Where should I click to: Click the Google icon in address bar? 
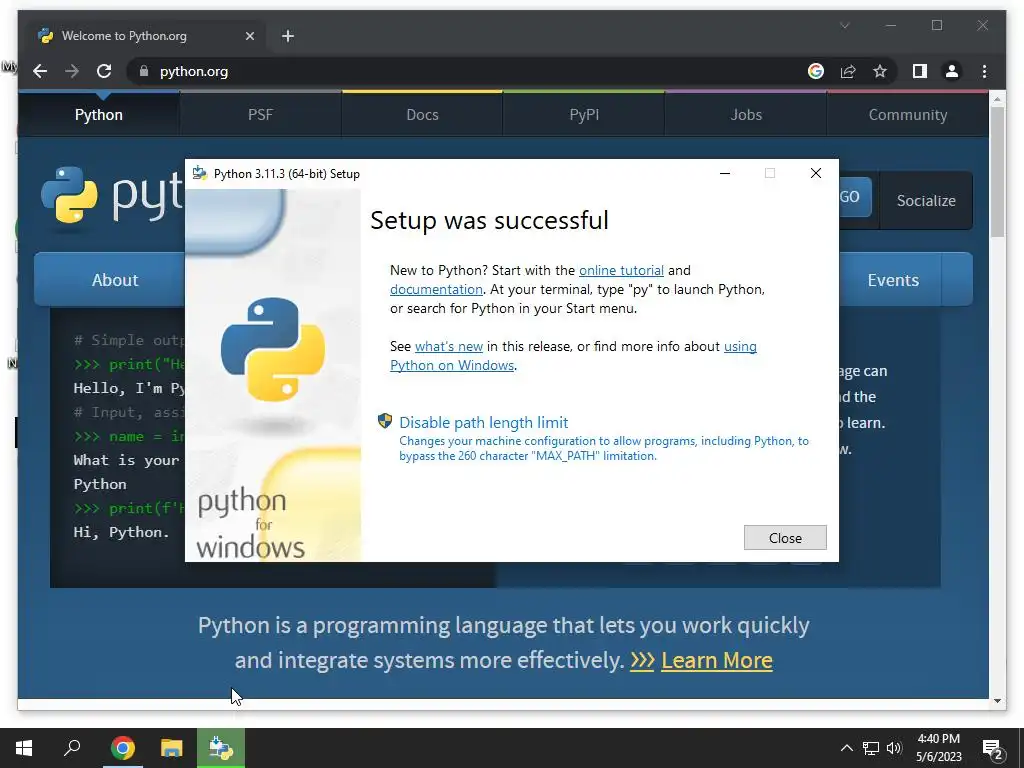(816, 71)
